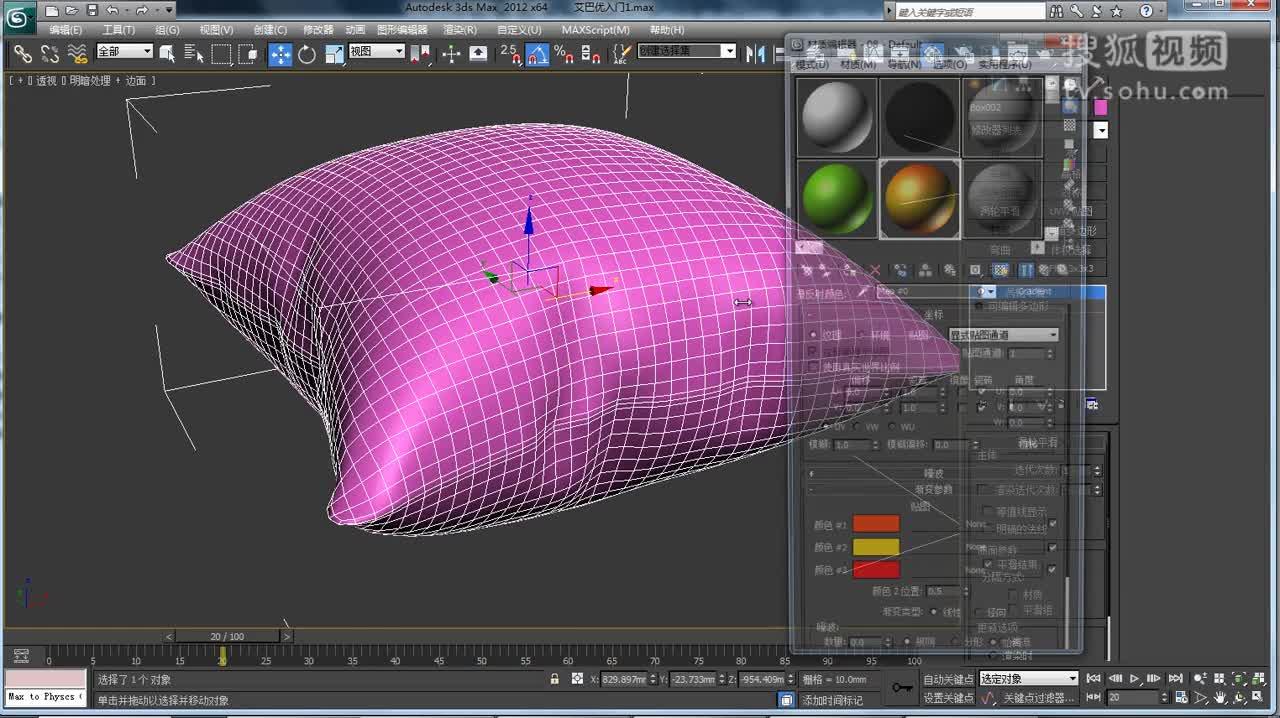Select the green sphere material sample slot

(837, 198)
